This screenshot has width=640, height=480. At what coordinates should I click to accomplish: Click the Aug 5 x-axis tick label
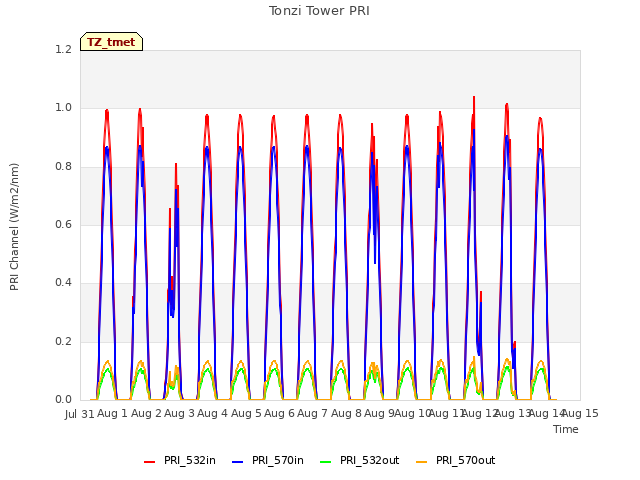tap(246, 413)
